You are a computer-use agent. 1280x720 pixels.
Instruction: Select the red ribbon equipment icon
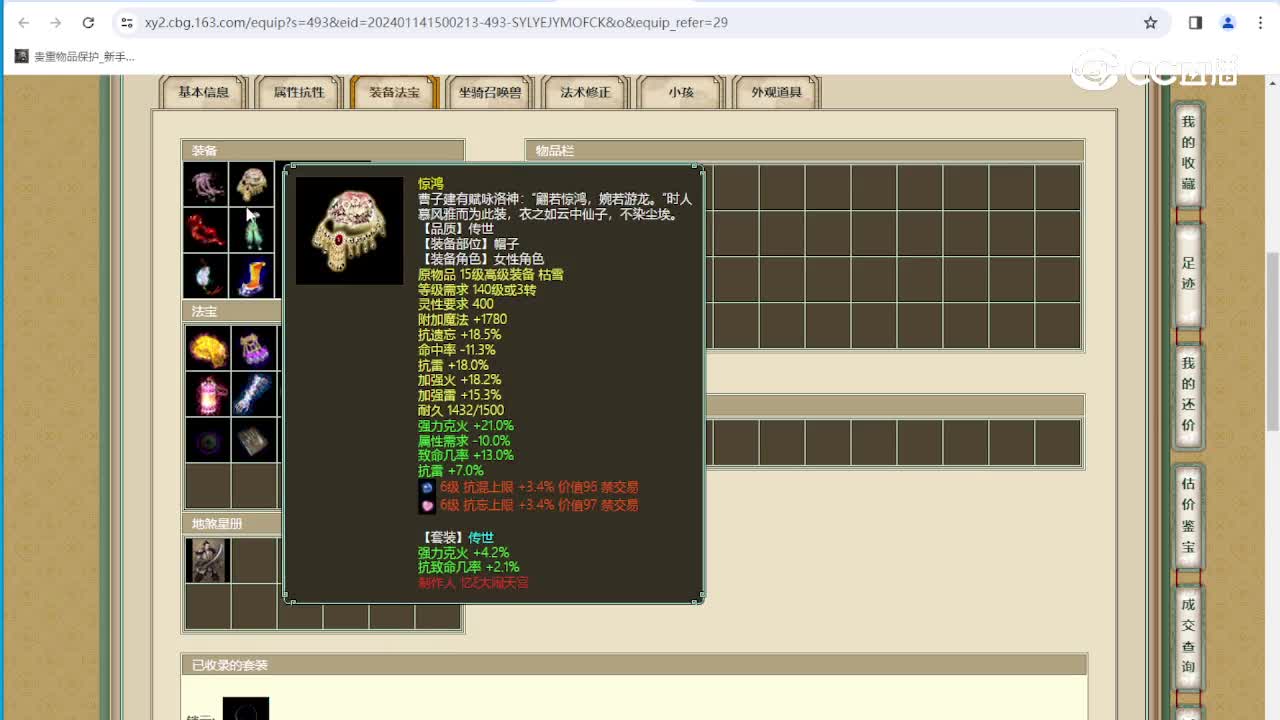click(x=207, y=230)
